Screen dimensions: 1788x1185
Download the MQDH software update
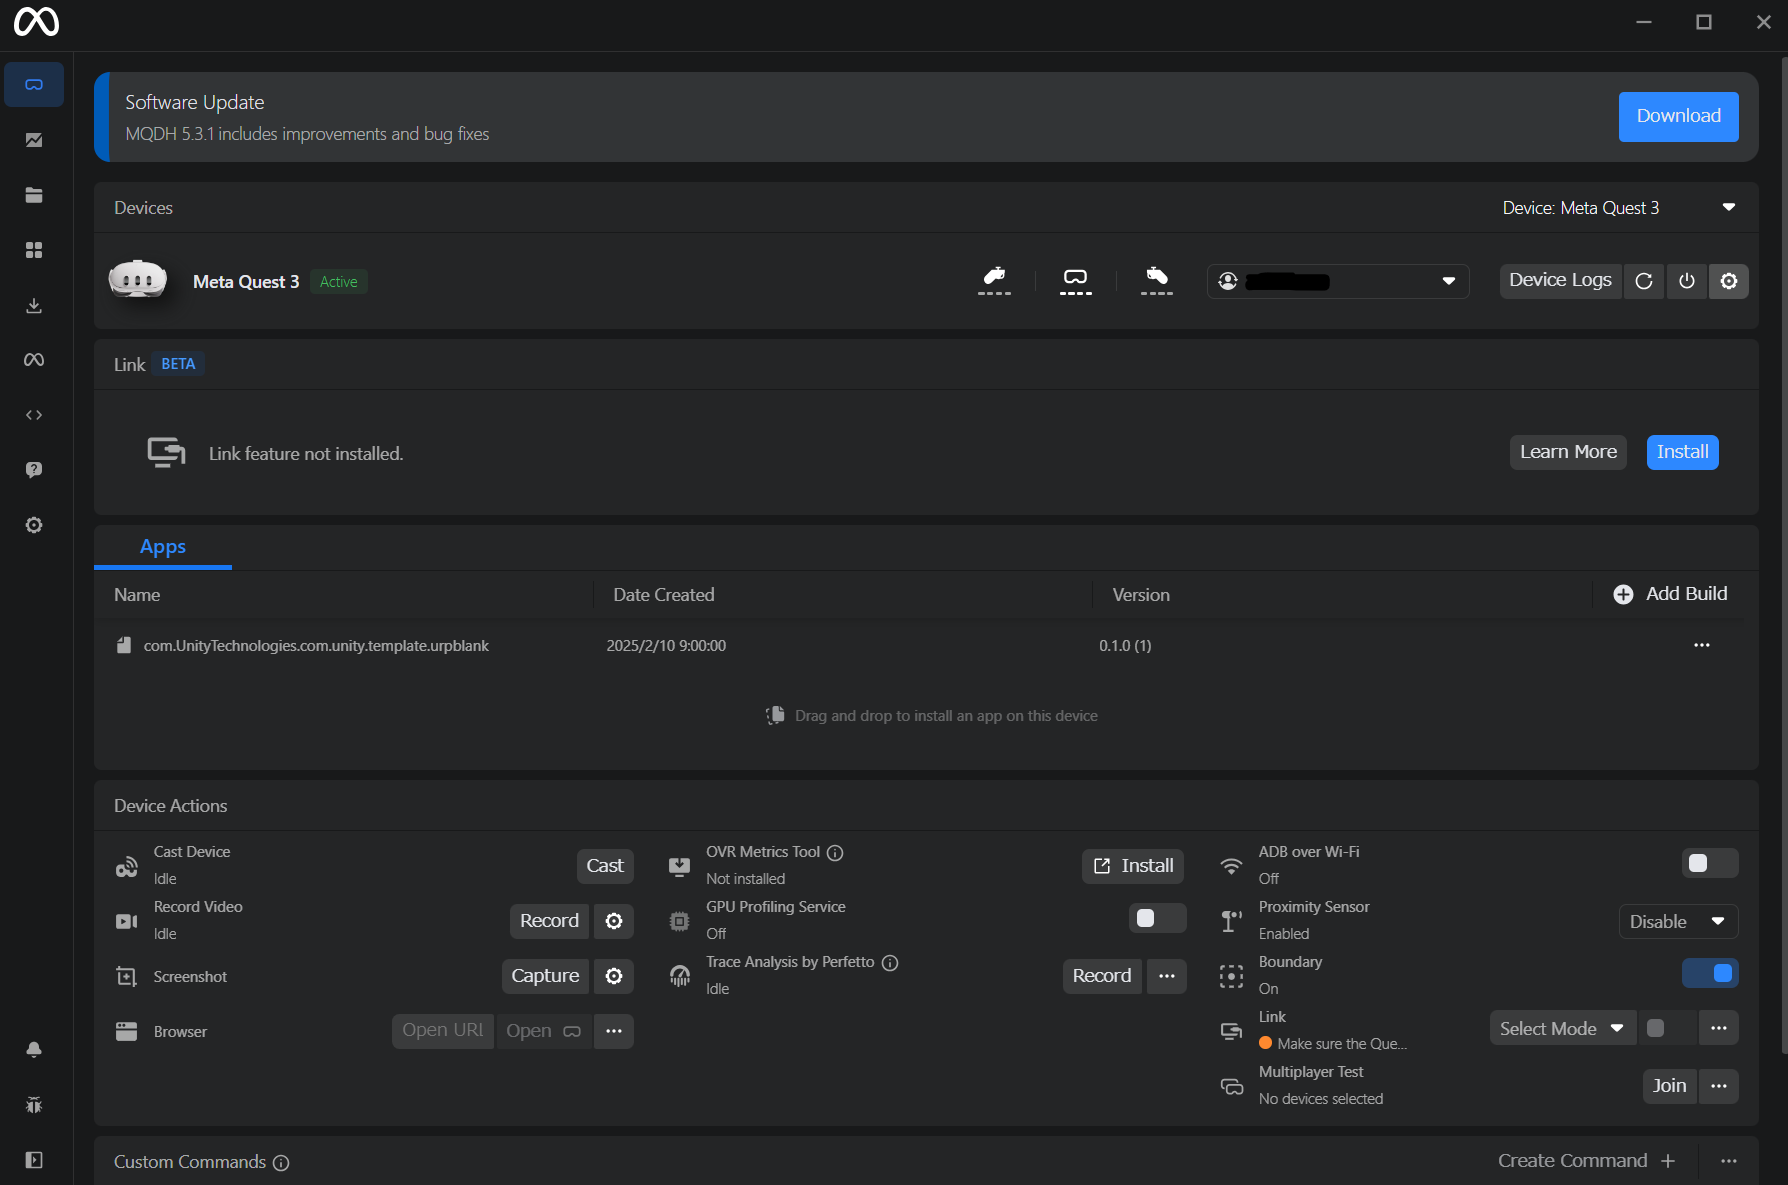(x=1678, y=116)
